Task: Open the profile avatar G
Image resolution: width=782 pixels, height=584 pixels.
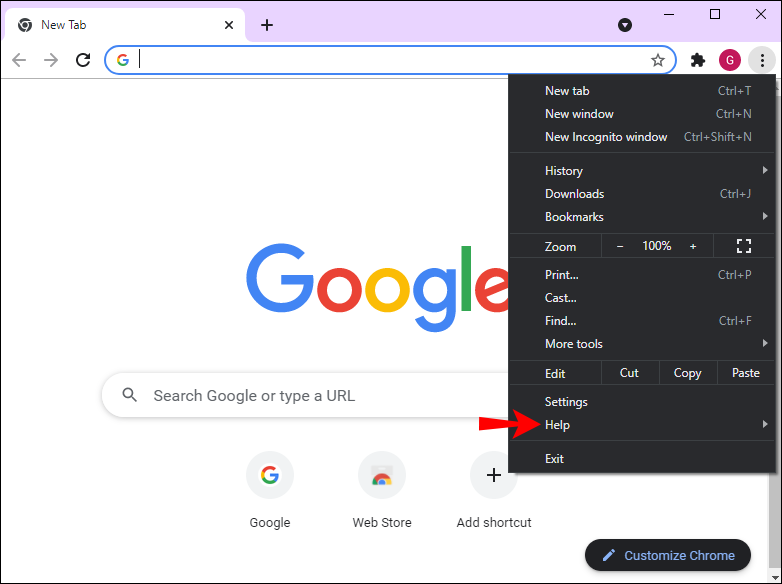Action: [730, 60]
